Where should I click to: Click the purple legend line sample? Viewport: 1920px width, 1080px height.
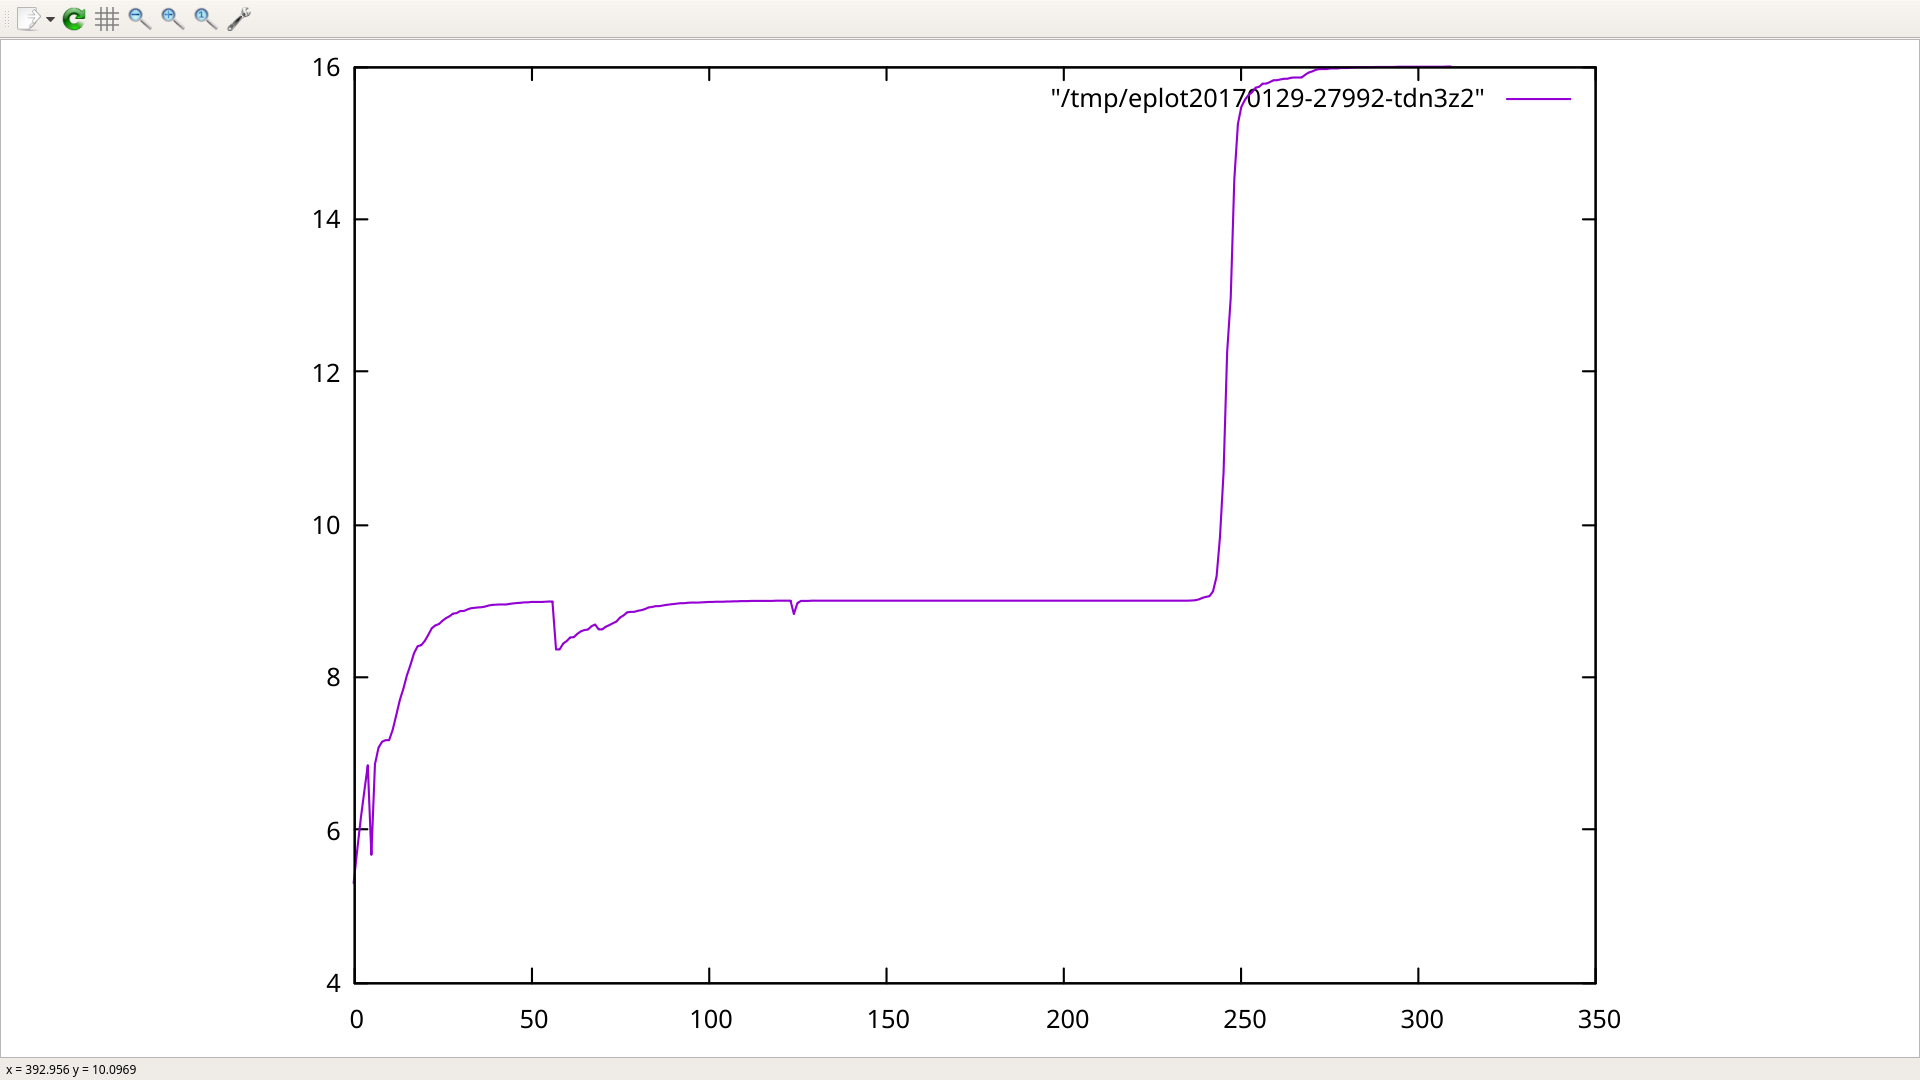click(1538, 99)
